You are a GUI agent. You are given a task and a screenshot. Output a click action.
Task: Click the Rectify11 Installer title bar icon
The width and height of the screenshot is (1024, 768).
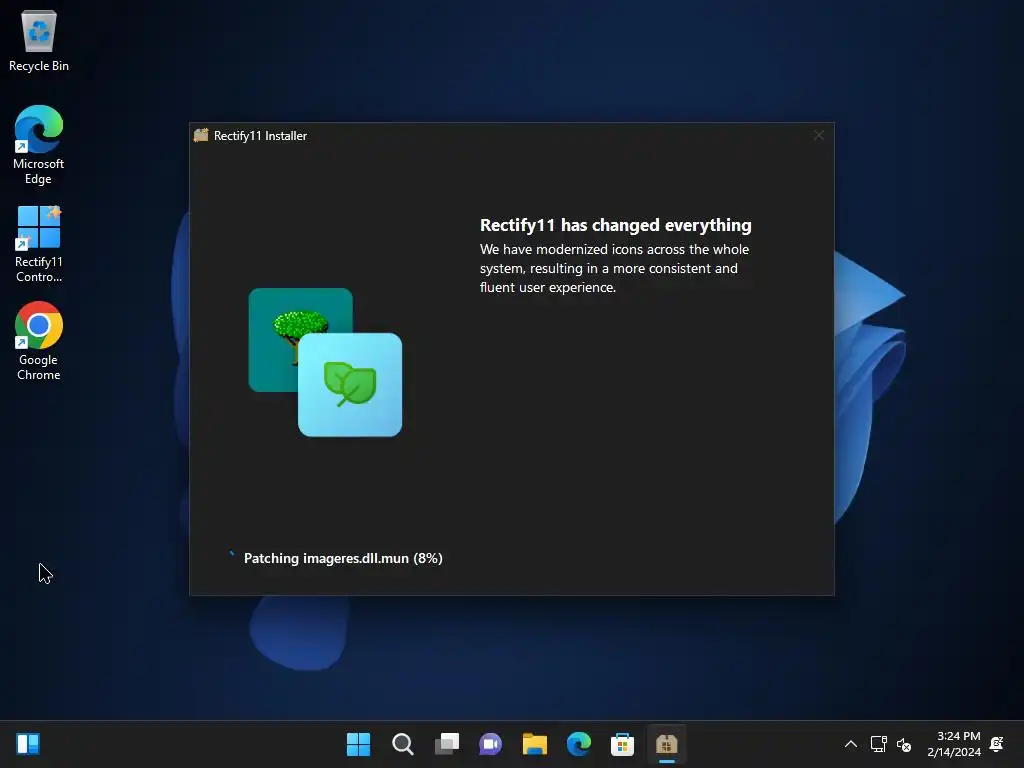click(x=201, y=135)
